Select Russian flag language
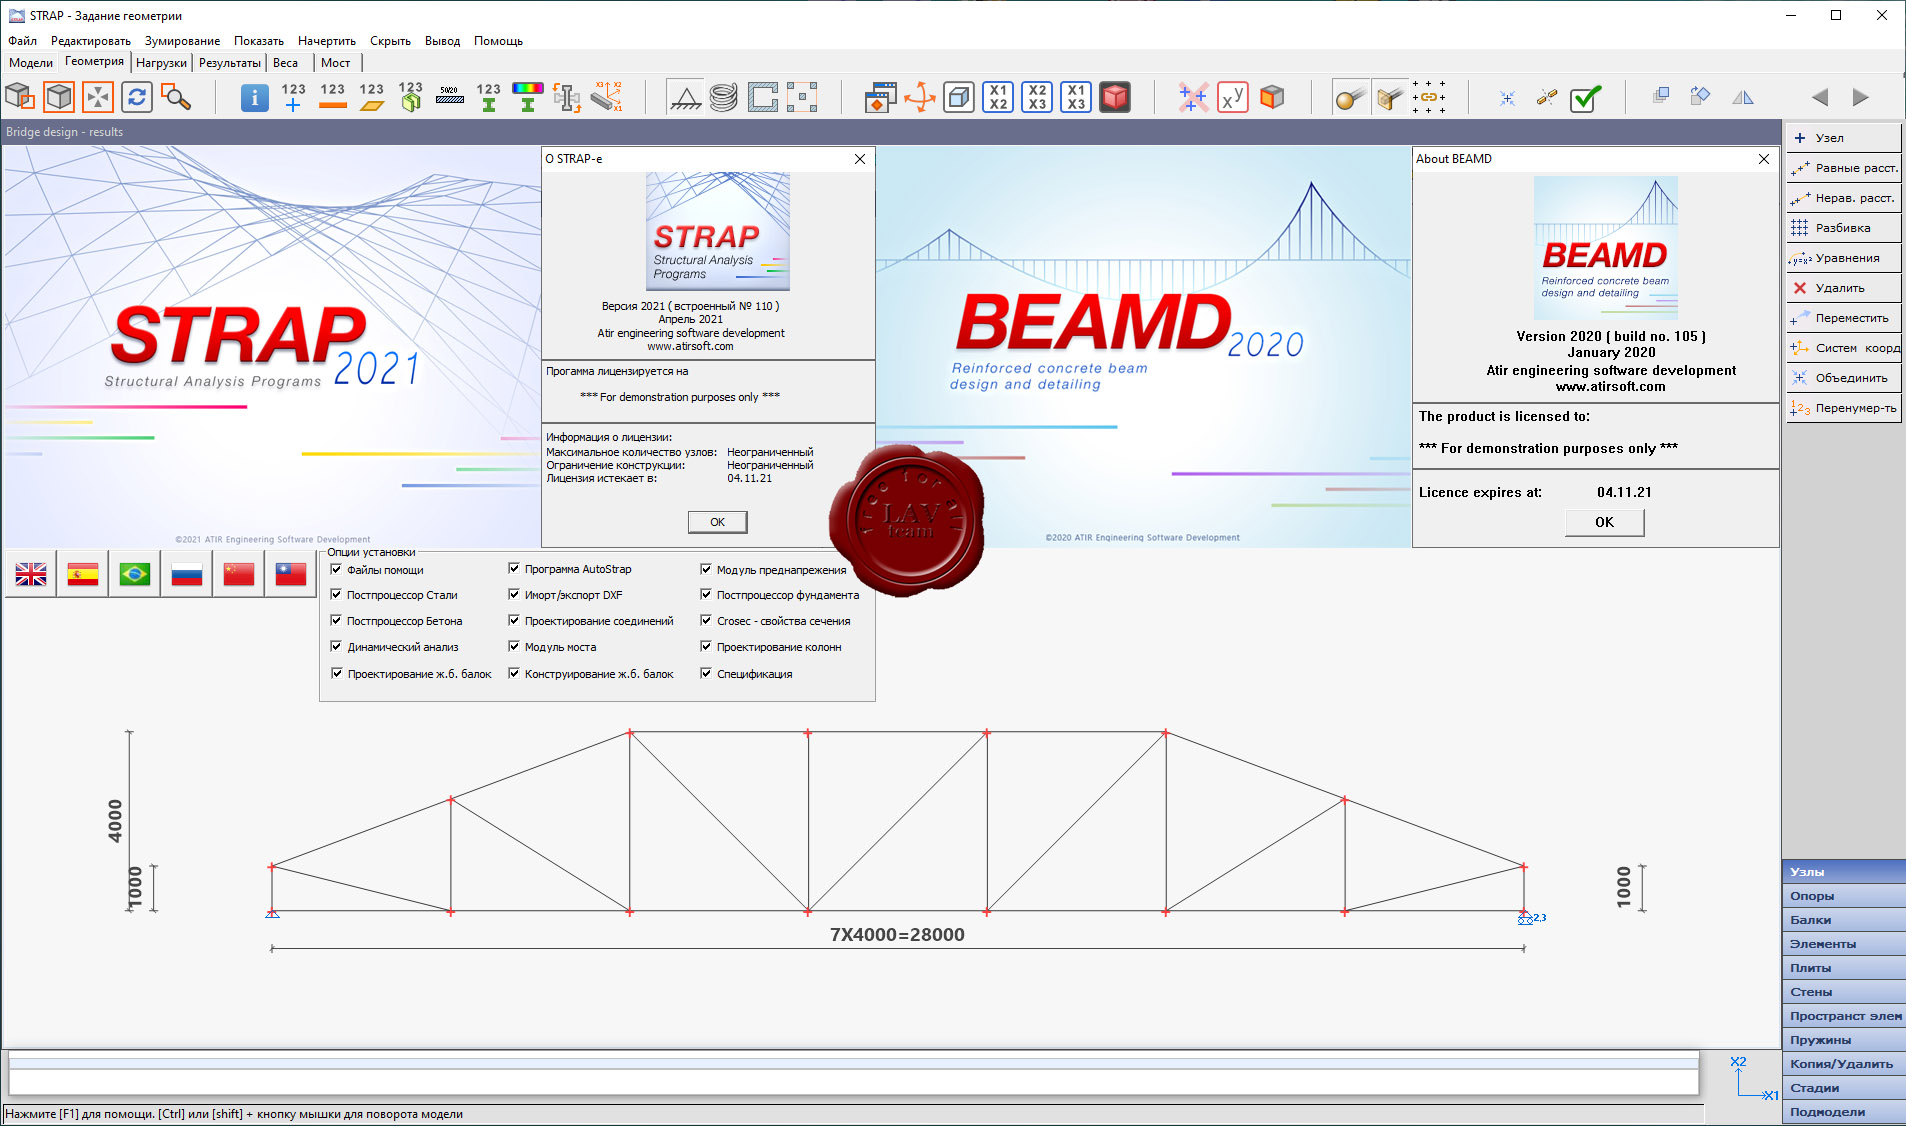 (x=186, y=574)
